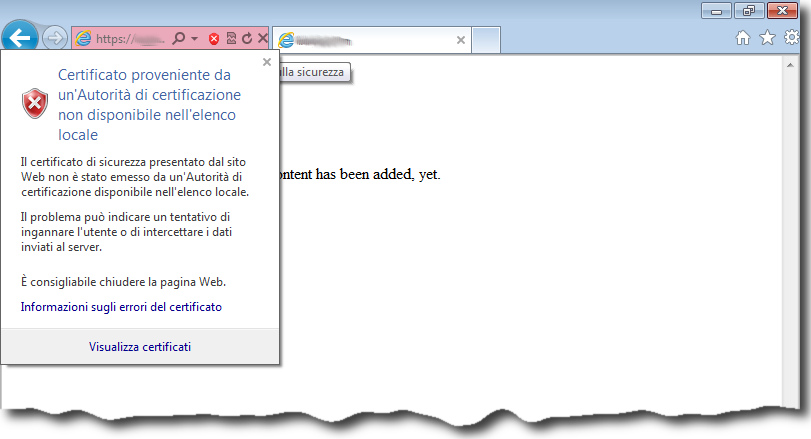Open 'Informazioni sugli errori del certificato' link

(121, 307)
